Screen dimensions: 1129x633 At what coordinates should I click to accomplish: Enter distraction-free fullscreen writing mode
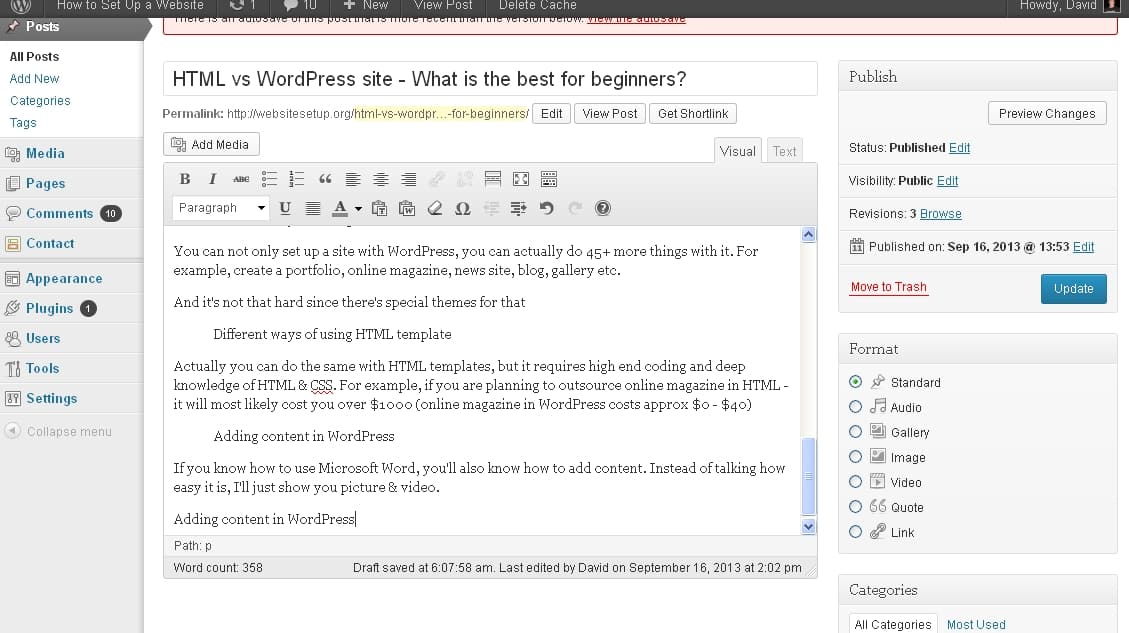[x=520, y=179]
